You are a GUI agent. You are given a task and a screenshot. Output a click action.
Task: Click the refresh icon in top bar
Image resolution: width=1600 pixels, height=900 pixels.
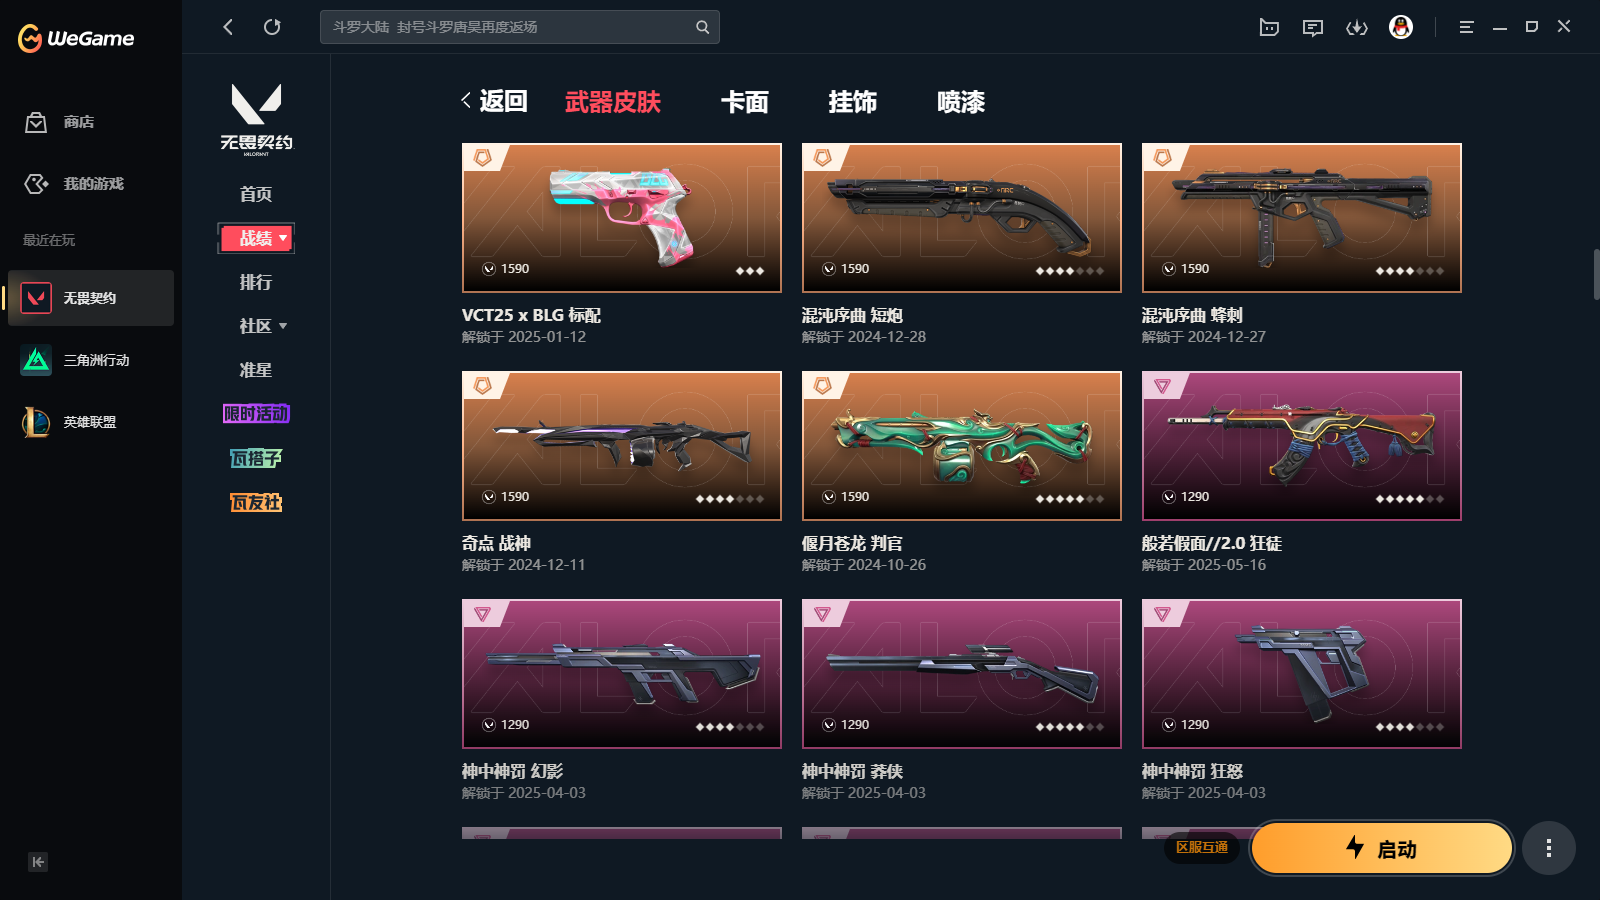tap(272, 27)
